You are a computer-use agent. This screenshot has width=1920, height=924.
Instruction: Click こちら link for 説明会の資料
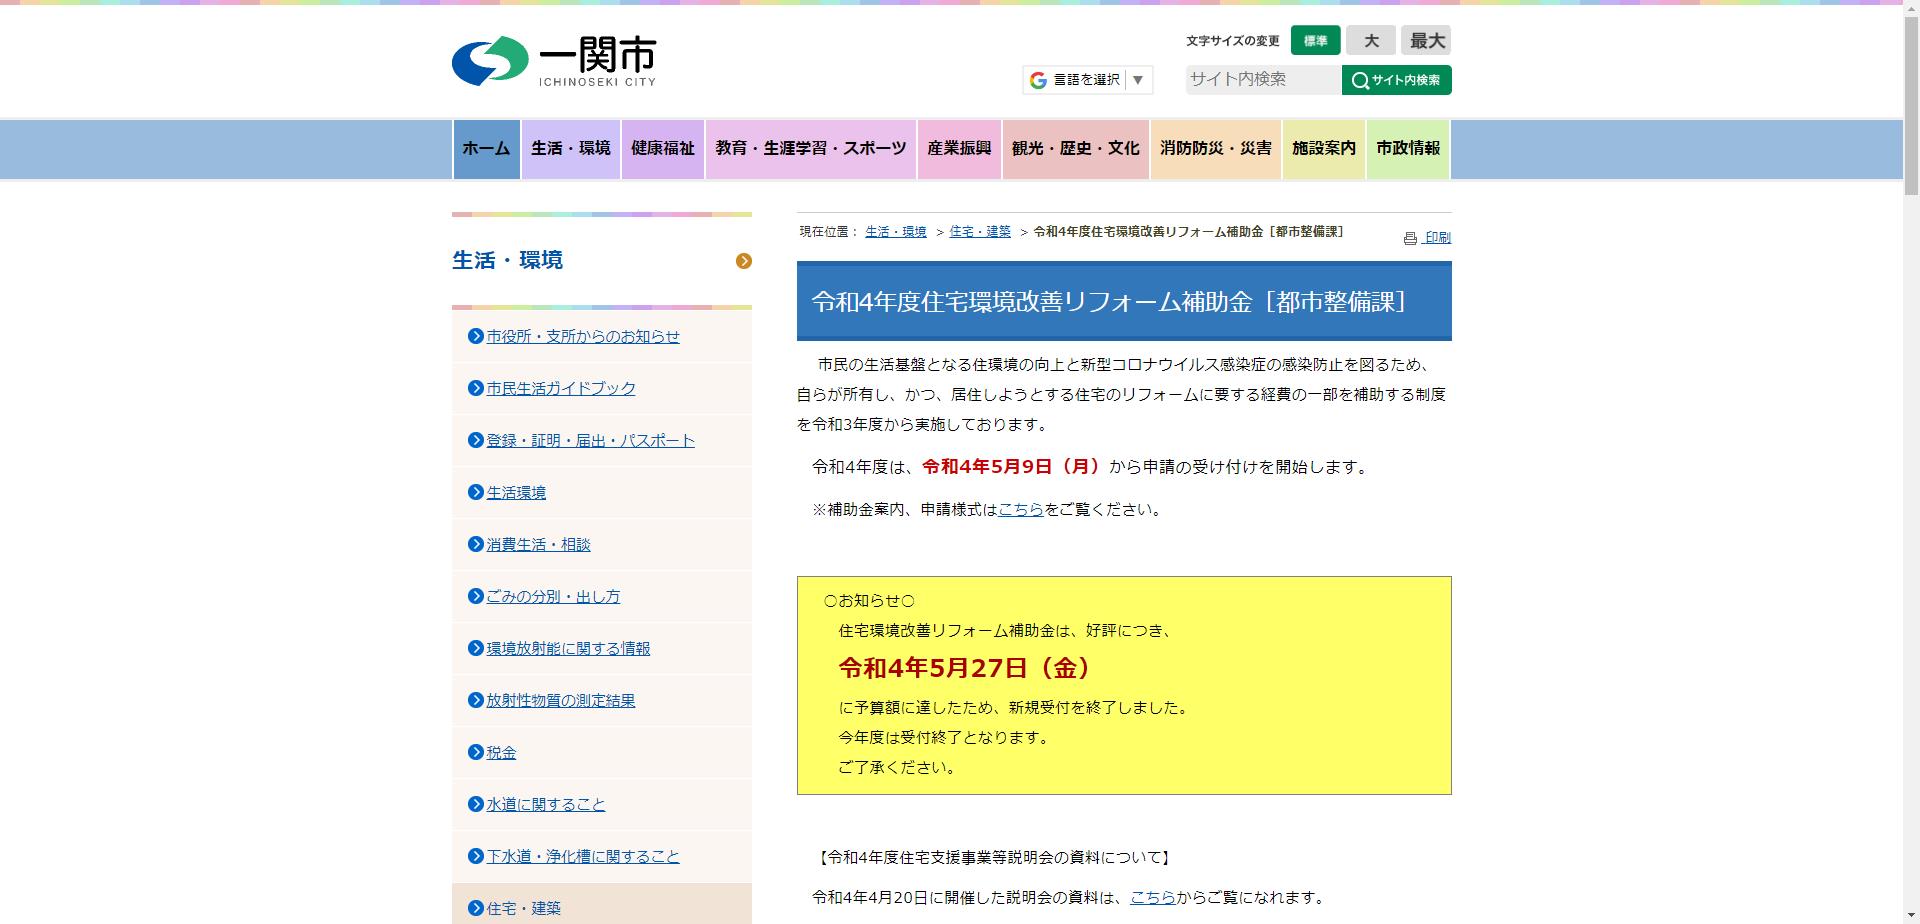tap(1153, 898)
